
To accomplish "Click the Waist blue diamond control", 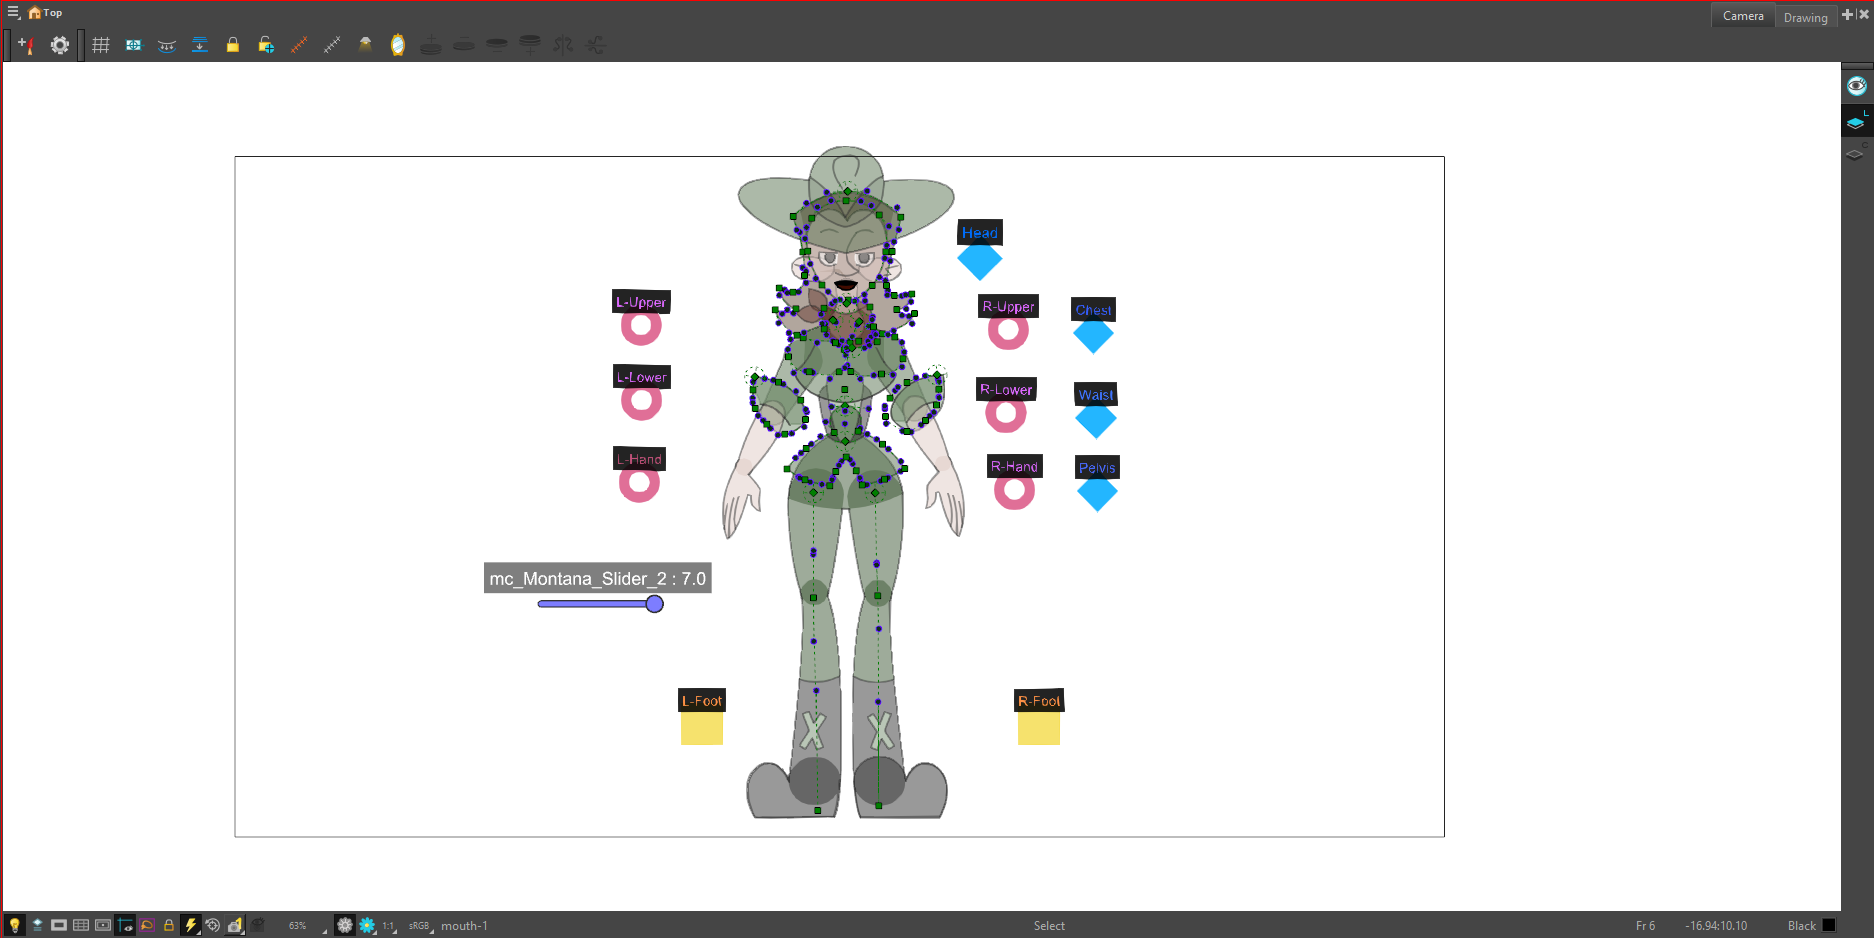I will [x=1096, y=420].
